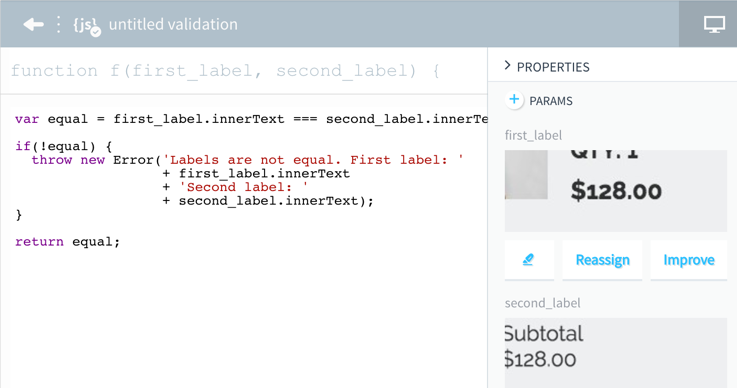Viewport: 737px width, 388px height.
Task: Place cursor in 'var equal' code line
Action: click(x=251, y=119)
